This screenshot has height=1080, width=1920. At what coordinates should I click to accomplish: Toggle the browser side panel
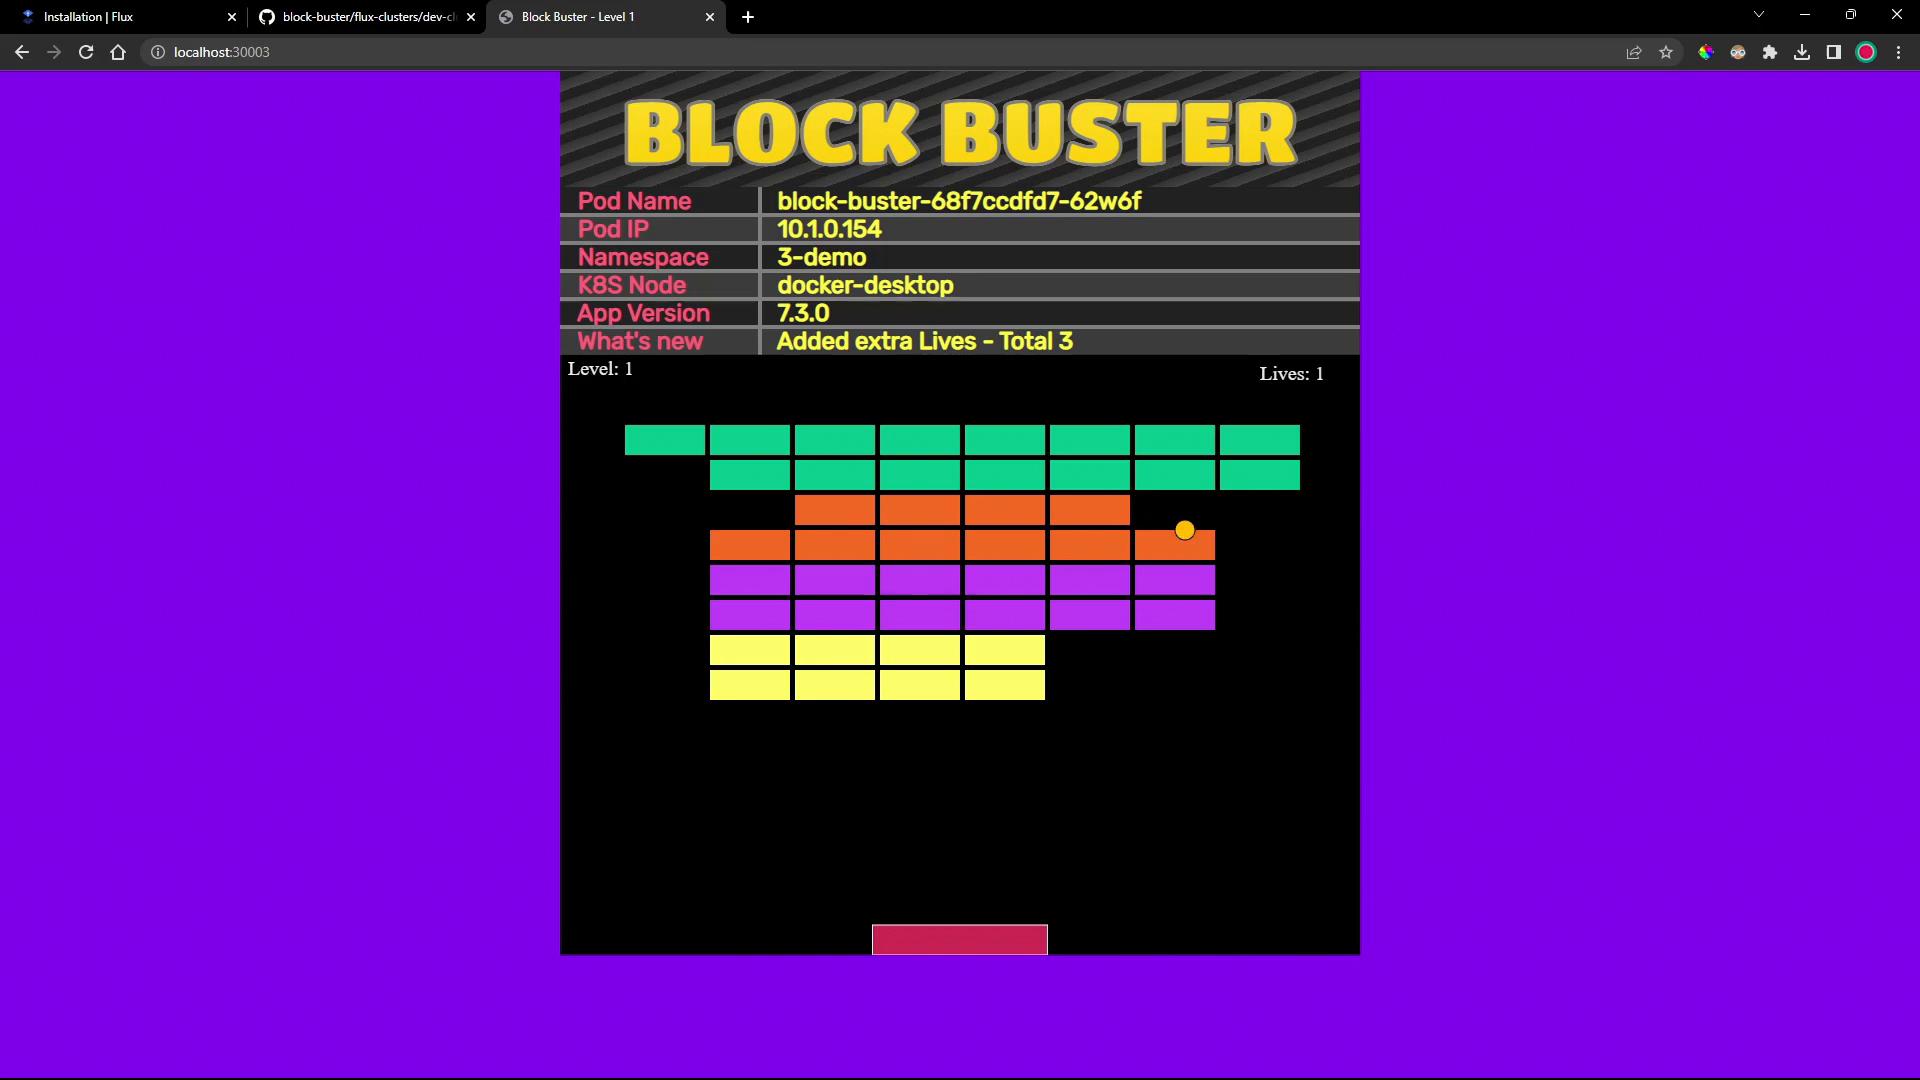pos(1834,52)
